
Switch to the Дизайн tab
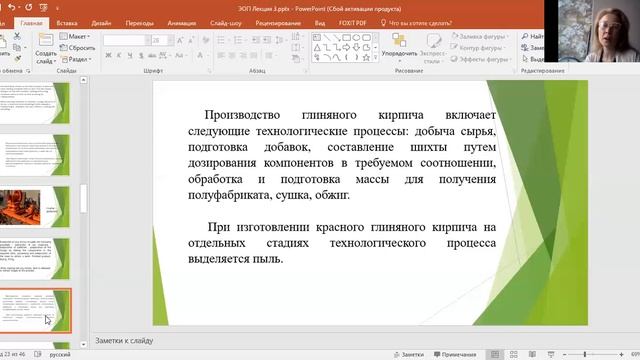(x=101, y=23)
